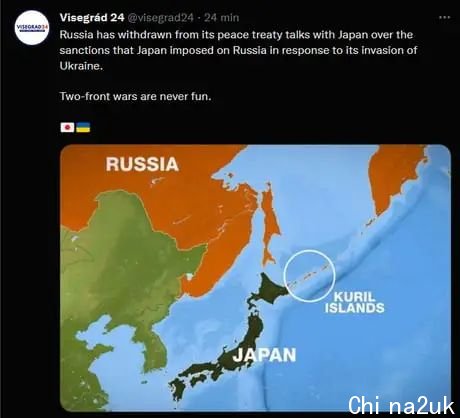Click the white circle marking the islands
Image resolution: width=460 pixels, height=418 pixels.
point(310,276)
